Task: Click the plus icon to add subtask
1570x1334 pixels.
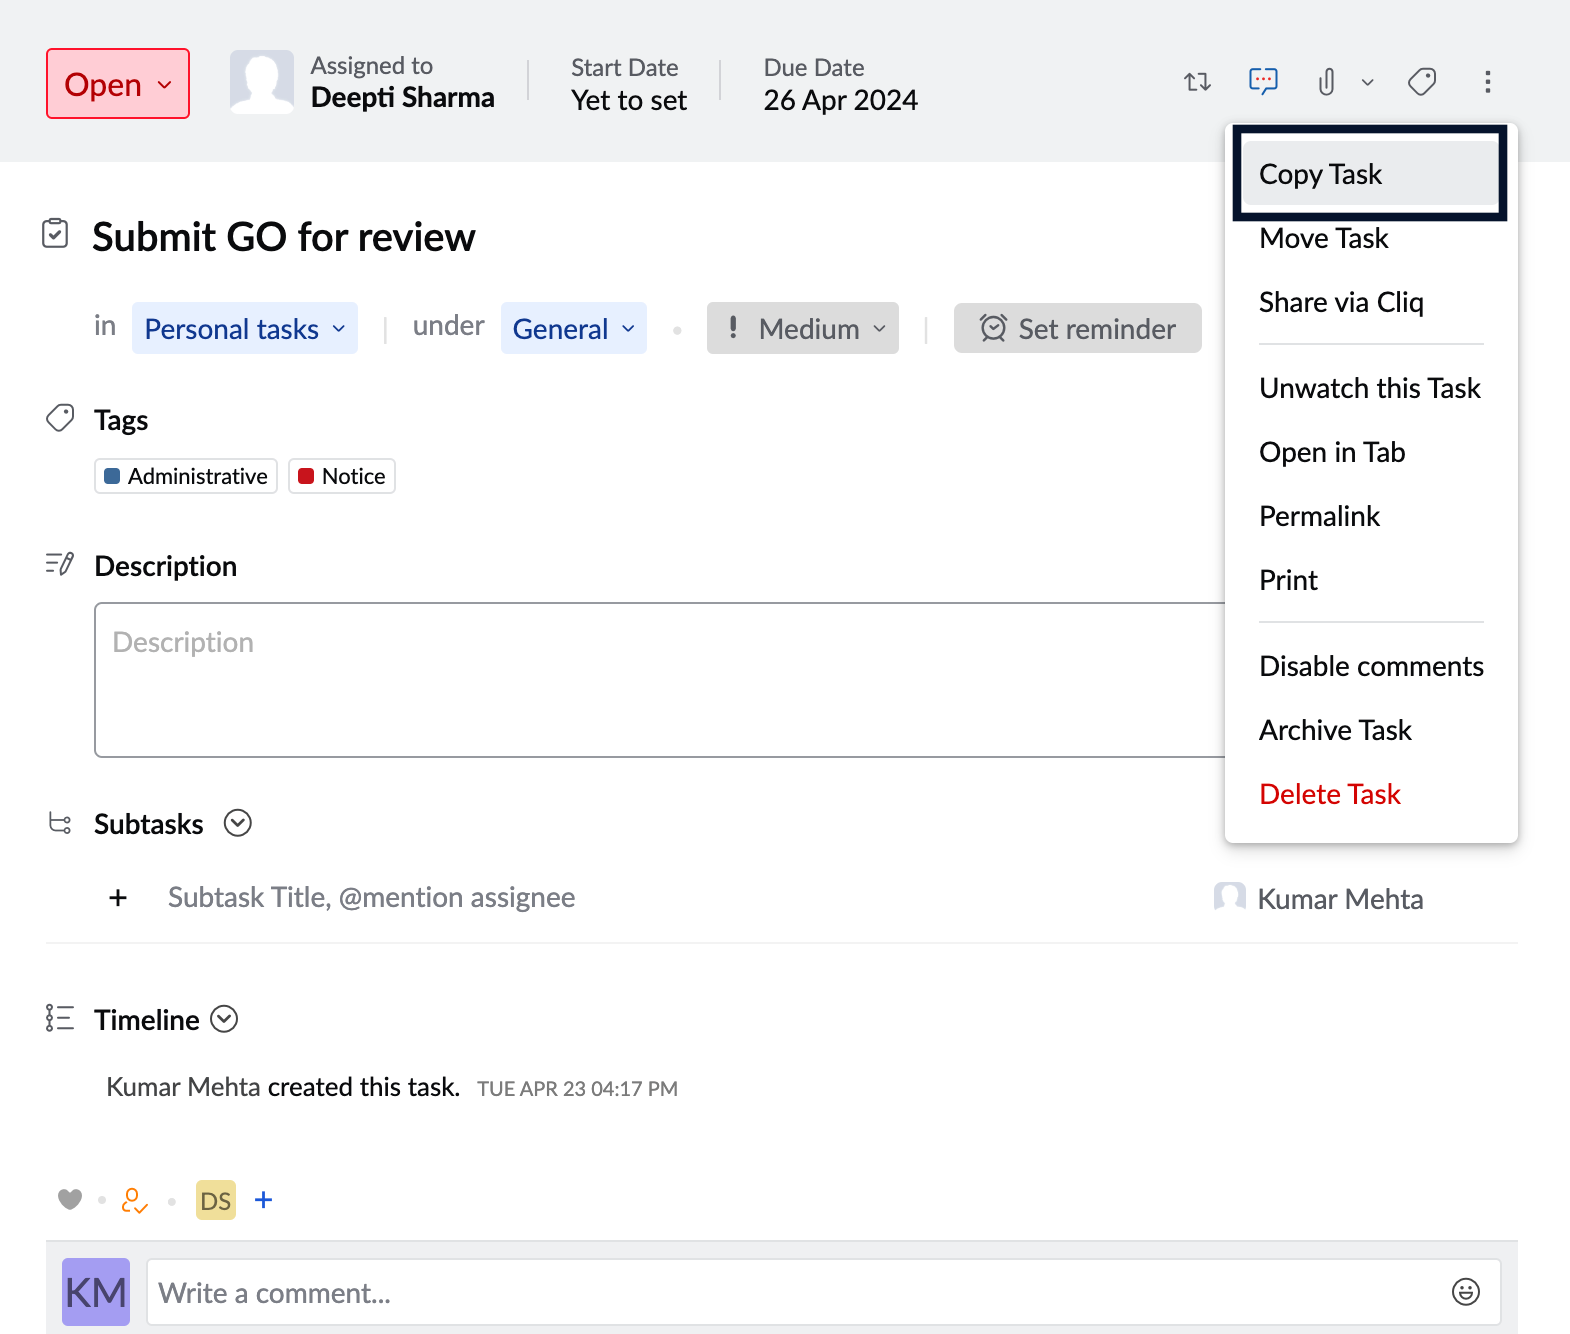Action: point(118,898)
